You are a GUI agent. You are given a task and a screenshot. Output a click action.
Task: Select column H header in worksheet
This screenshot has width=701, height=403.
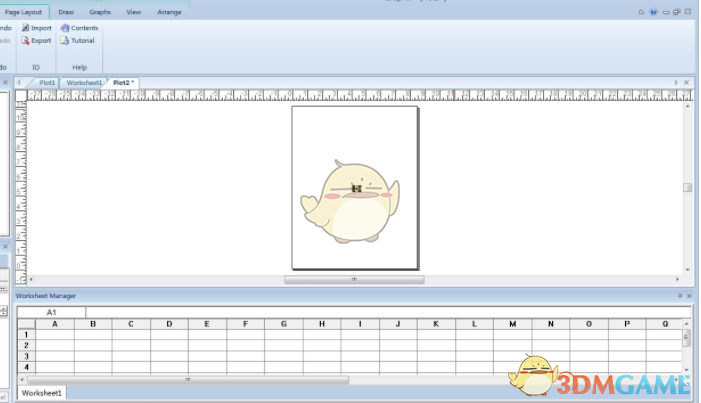pos(322,324)
